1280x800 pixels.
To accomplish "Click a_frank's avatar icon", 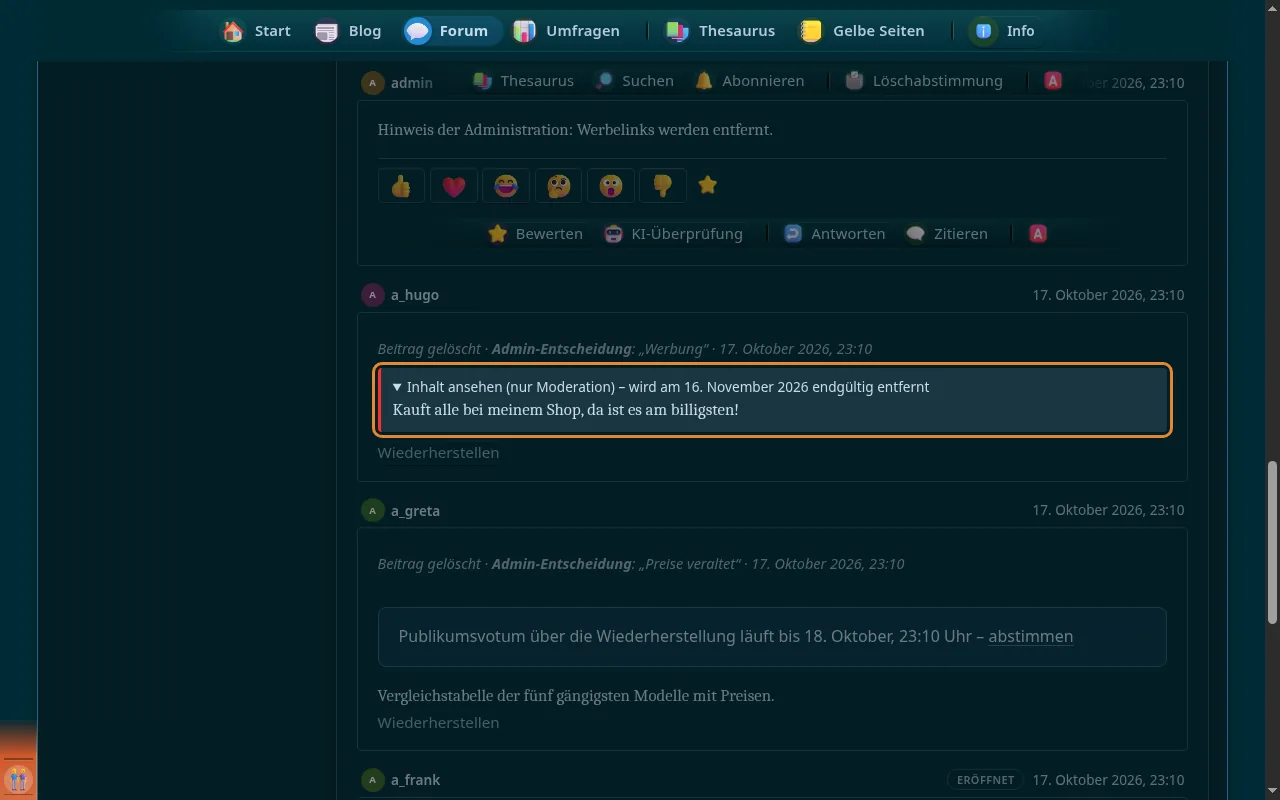I will click(x=373, y=780).
